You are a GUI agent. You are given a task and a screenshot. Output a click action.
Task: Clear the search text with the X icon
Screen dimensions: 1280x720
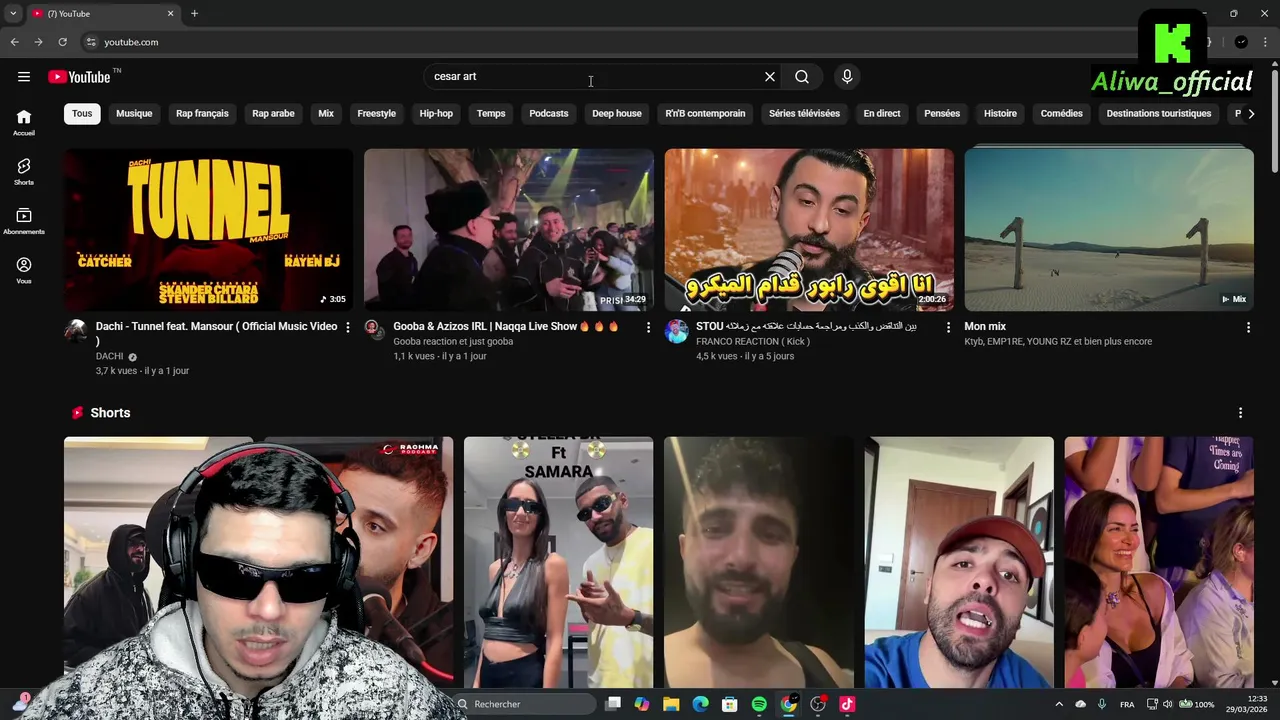click(x=770, y=77)
